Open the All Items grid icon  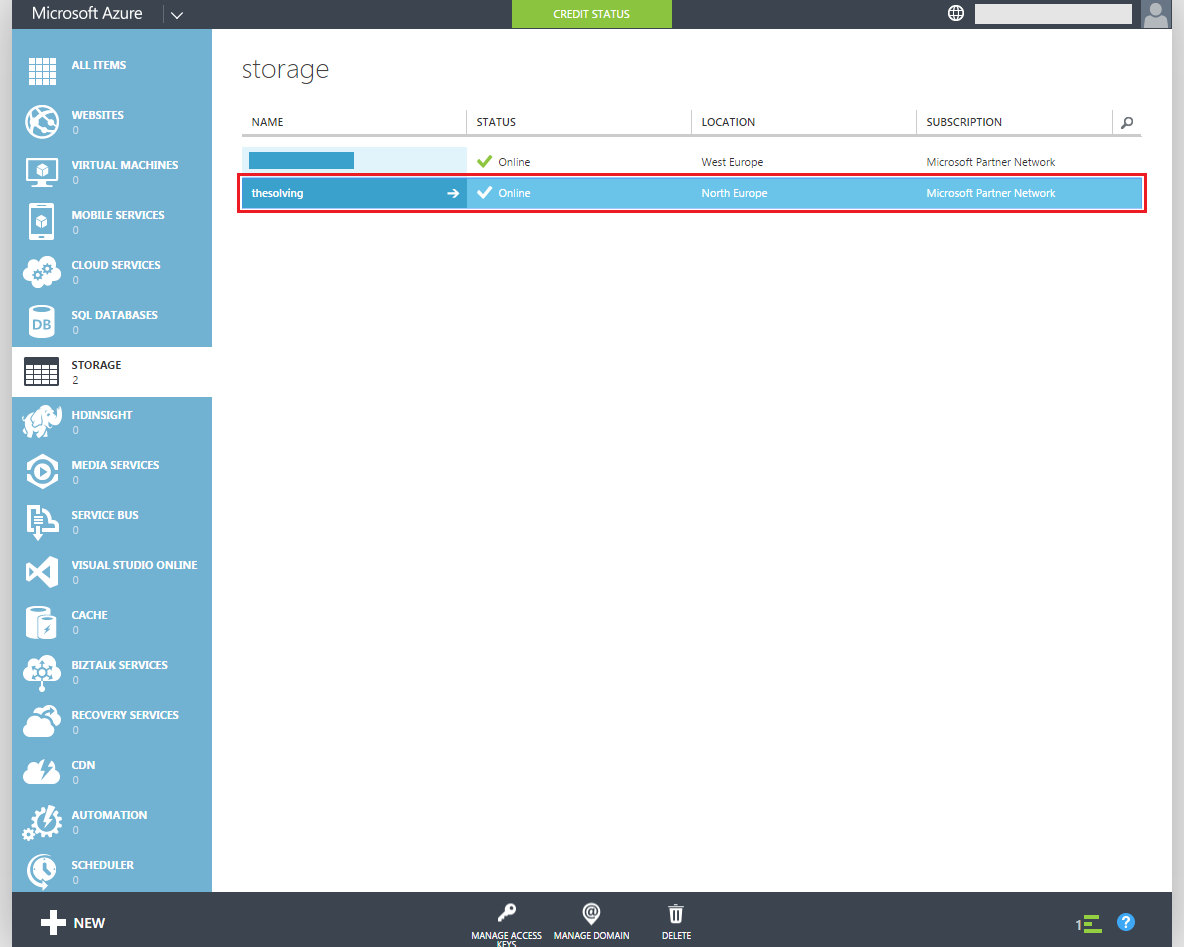click(x=42, y=71)
